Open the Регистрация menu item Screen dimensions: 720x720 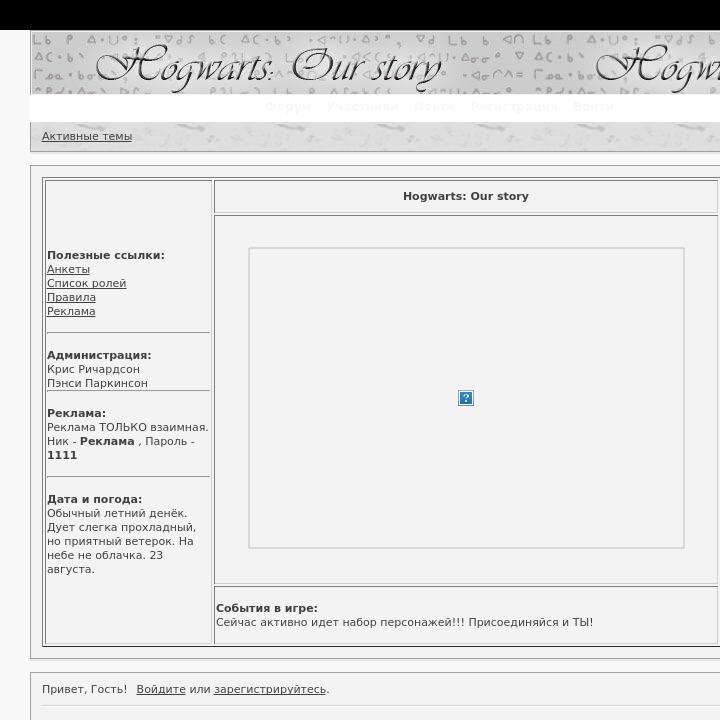514,107
